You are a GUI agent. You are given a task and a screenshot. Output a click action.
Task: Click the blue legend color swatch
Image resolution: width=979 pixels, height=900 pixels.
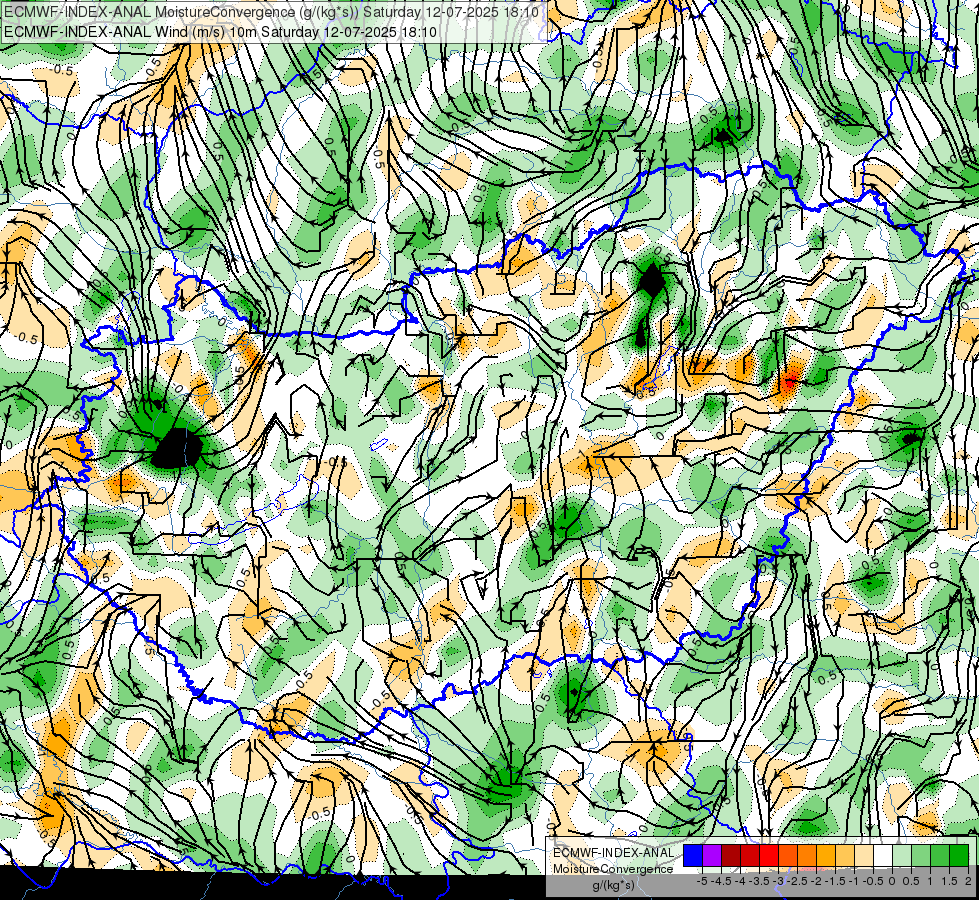point(693,855)
